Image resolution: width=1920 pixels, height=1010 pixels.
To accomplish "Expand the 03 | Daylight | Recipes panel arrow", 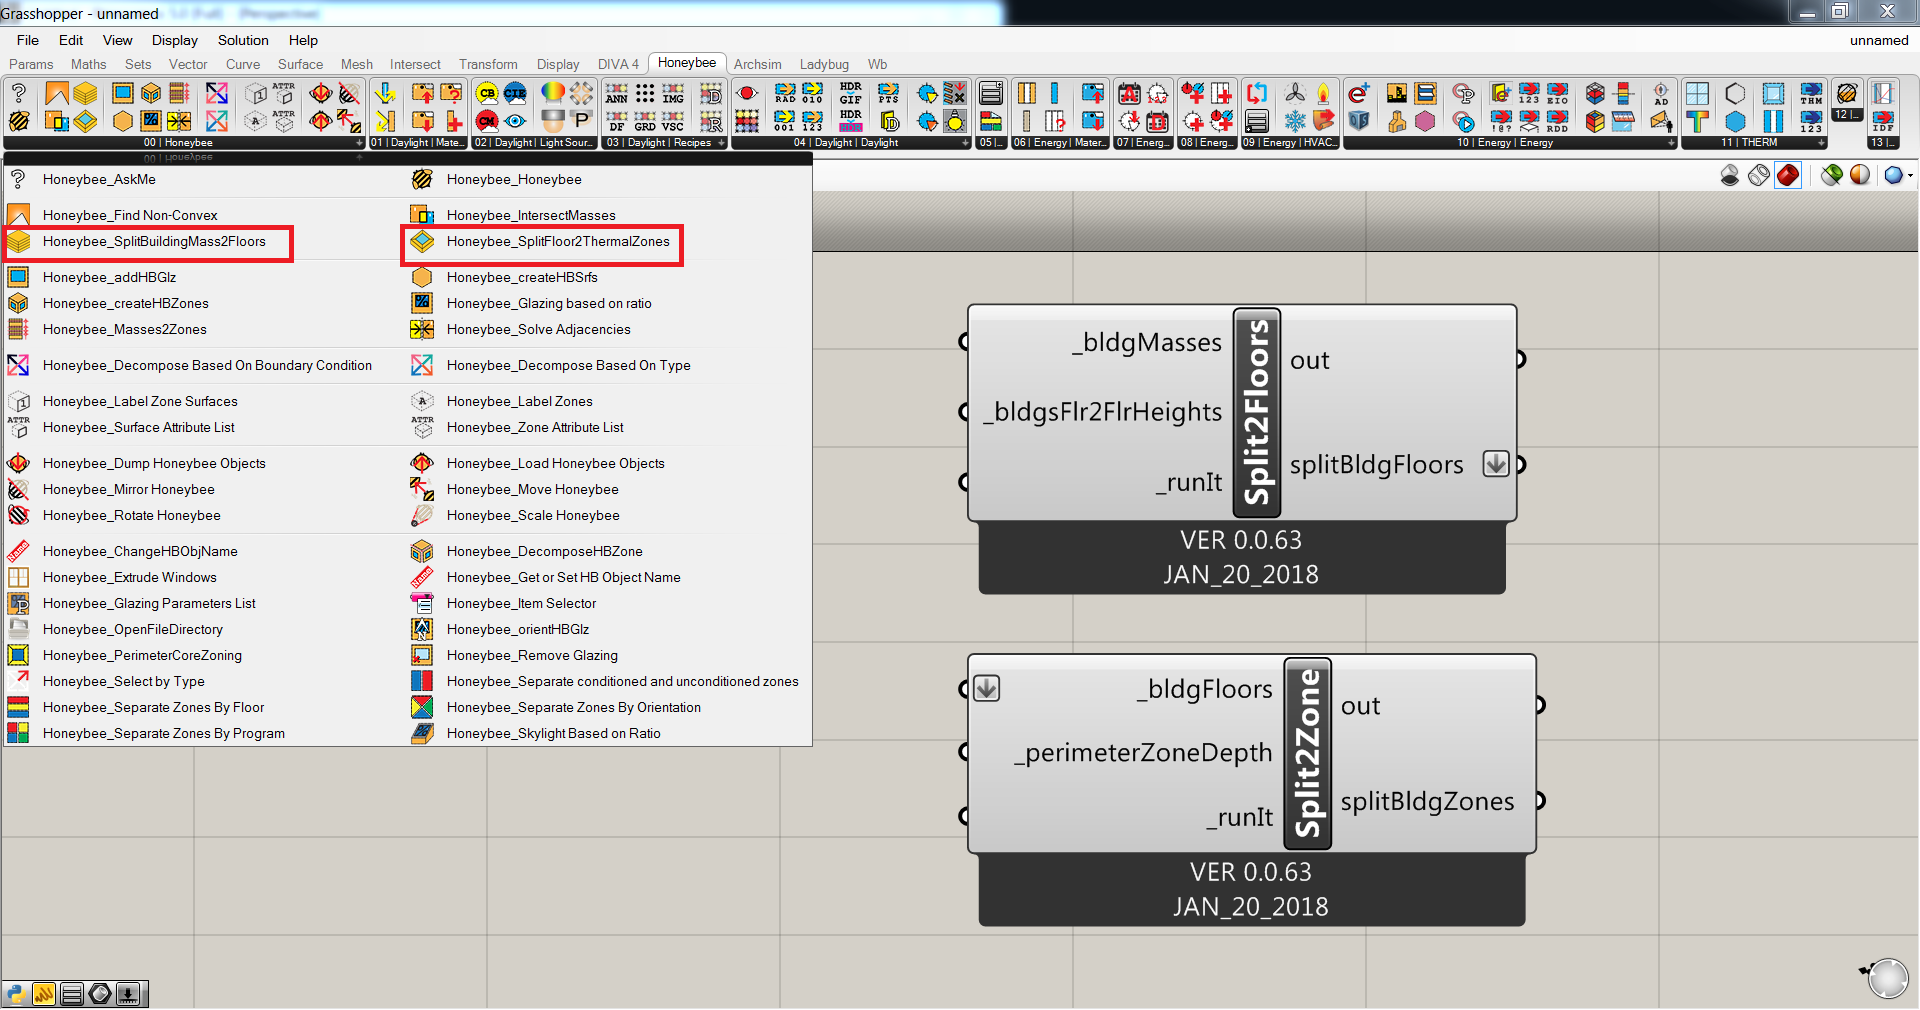I will pyautogui.click(x=721, y=143).
